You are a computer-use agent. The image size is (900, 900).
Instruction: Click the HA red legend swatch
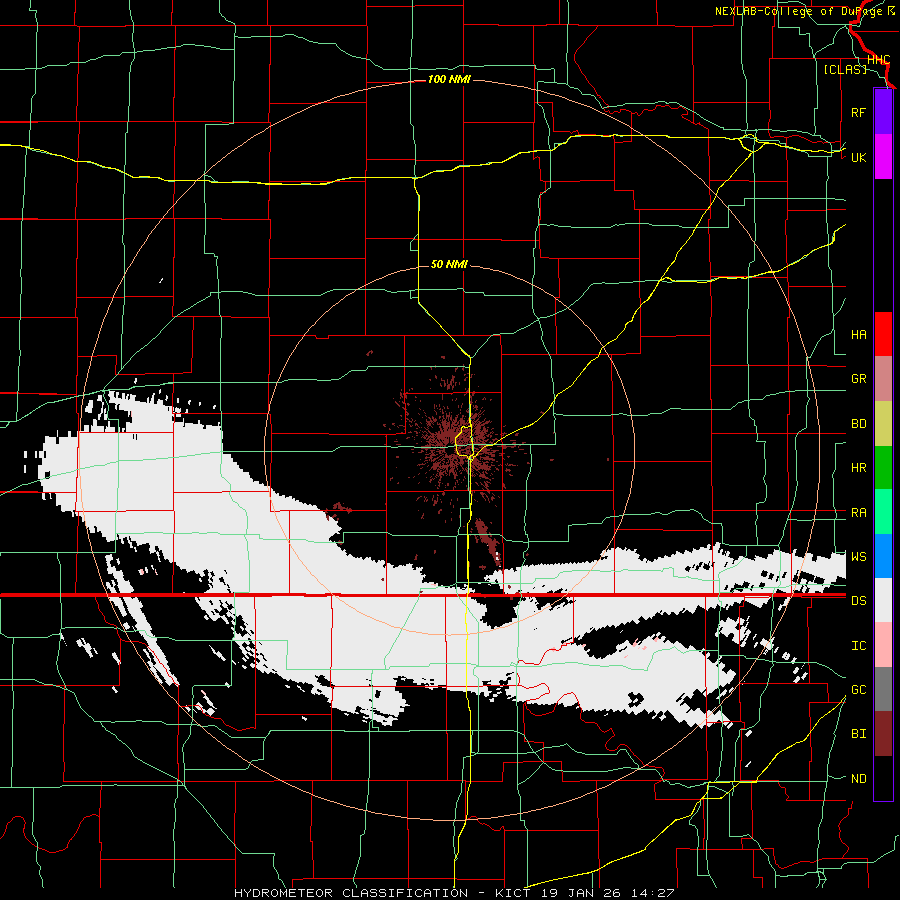click(x=883, y=334)
